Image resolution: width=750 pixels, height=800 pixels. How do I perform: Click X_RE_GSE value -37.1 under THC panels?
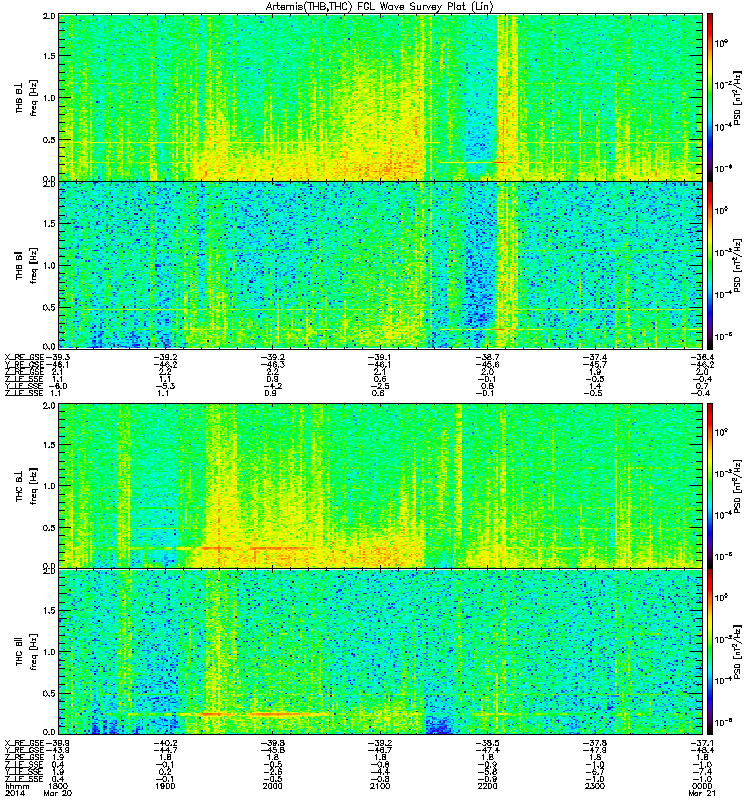point(702,743)
